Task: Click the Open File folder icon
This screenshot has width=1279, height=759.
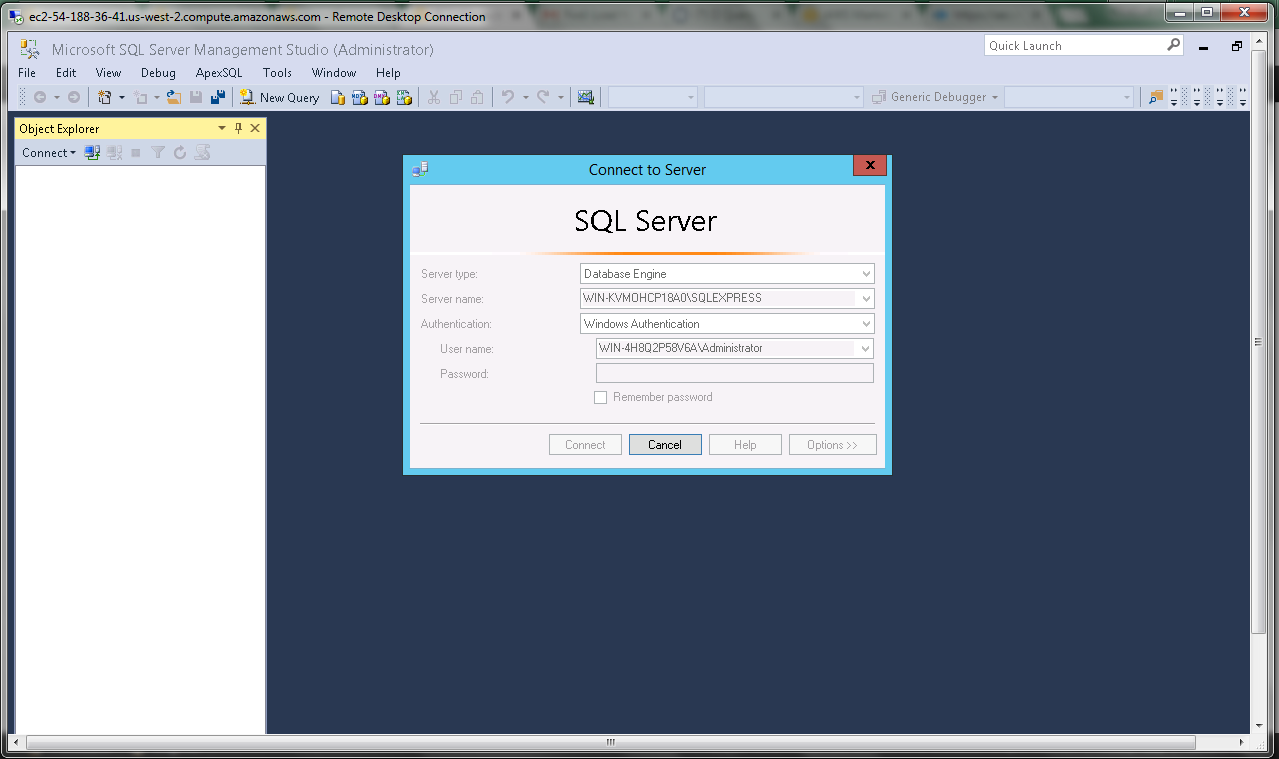Action: coord(174,97)
